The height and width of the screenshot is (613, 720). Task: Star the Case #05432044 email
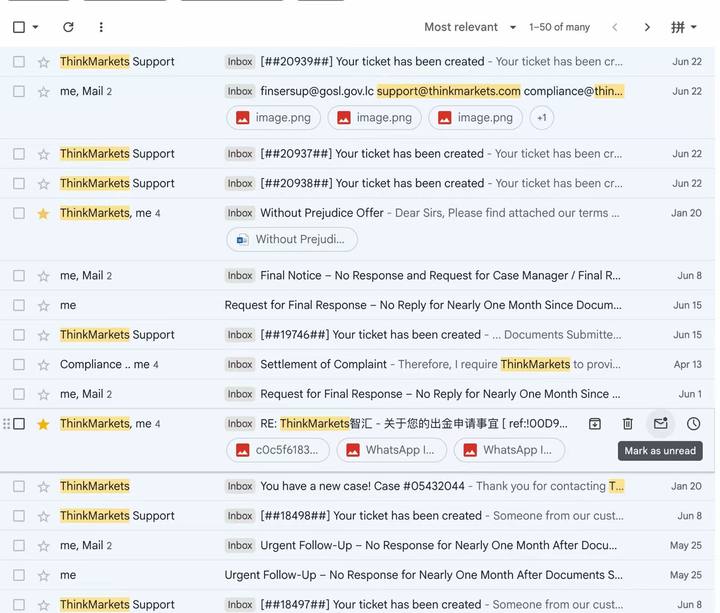(44, 486)
